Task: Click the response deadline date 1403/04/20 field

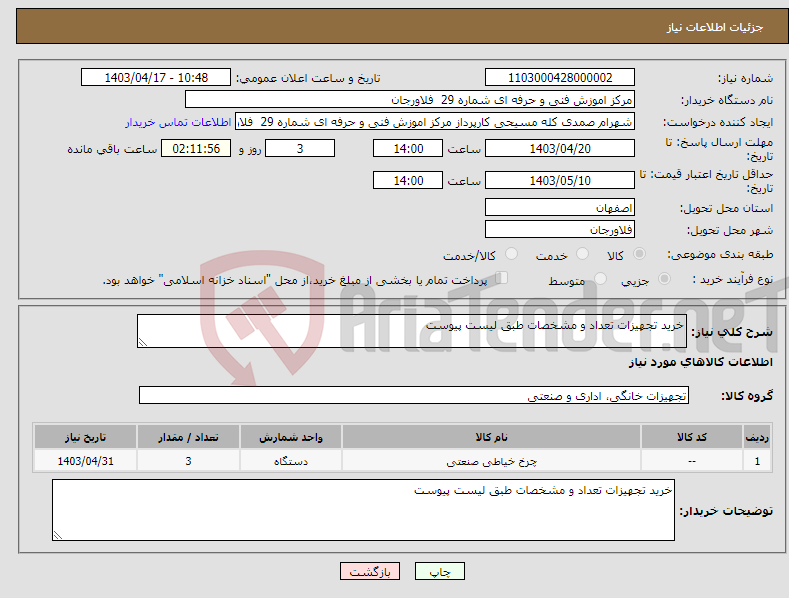Action: [560, 148]
